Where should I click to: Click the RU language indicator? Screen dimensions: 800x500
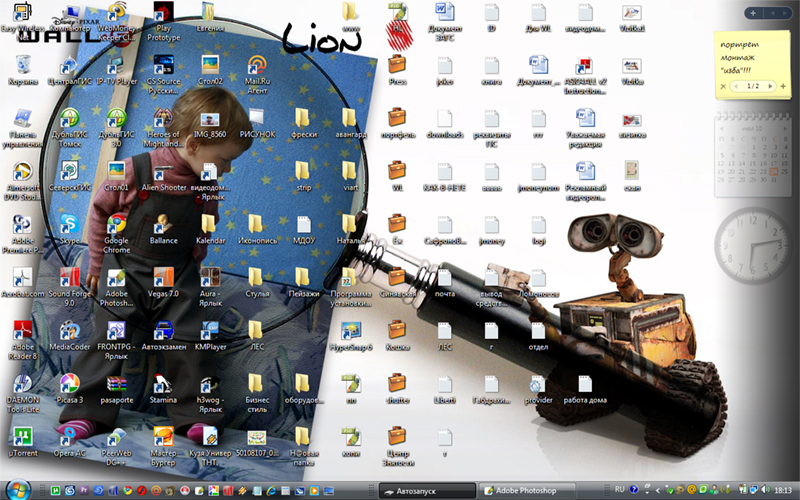pyautogui.click(x=619, y=489)
